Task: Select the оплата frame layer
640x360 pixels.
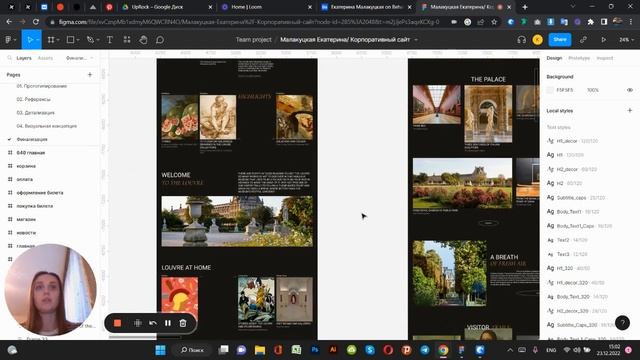Action: (24, 179)
